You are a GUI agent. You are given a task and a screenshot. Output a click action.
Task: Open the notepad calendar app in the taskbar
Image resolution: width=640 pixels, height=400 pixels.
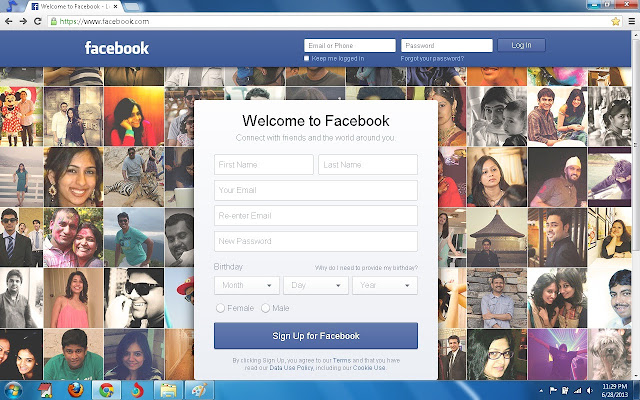pyautogui.click(x=45, y=390)
